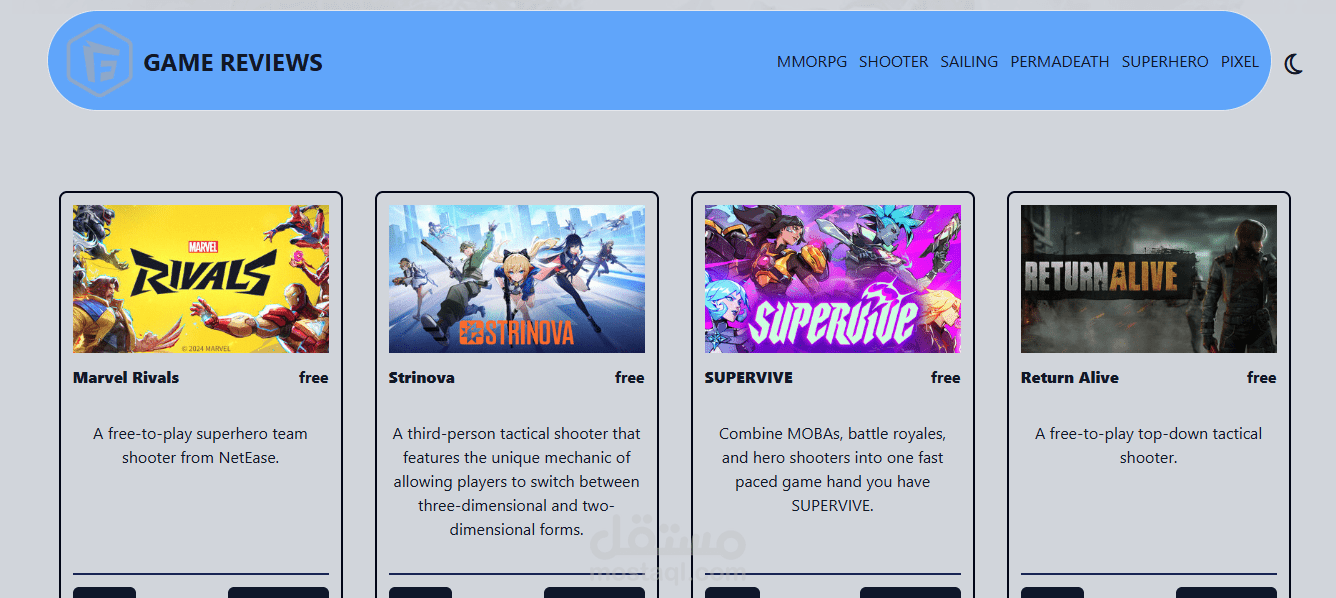Click the Strinova card title
Image resolution: width=1336 pixels, height=598 pixels.
[422, 377]
